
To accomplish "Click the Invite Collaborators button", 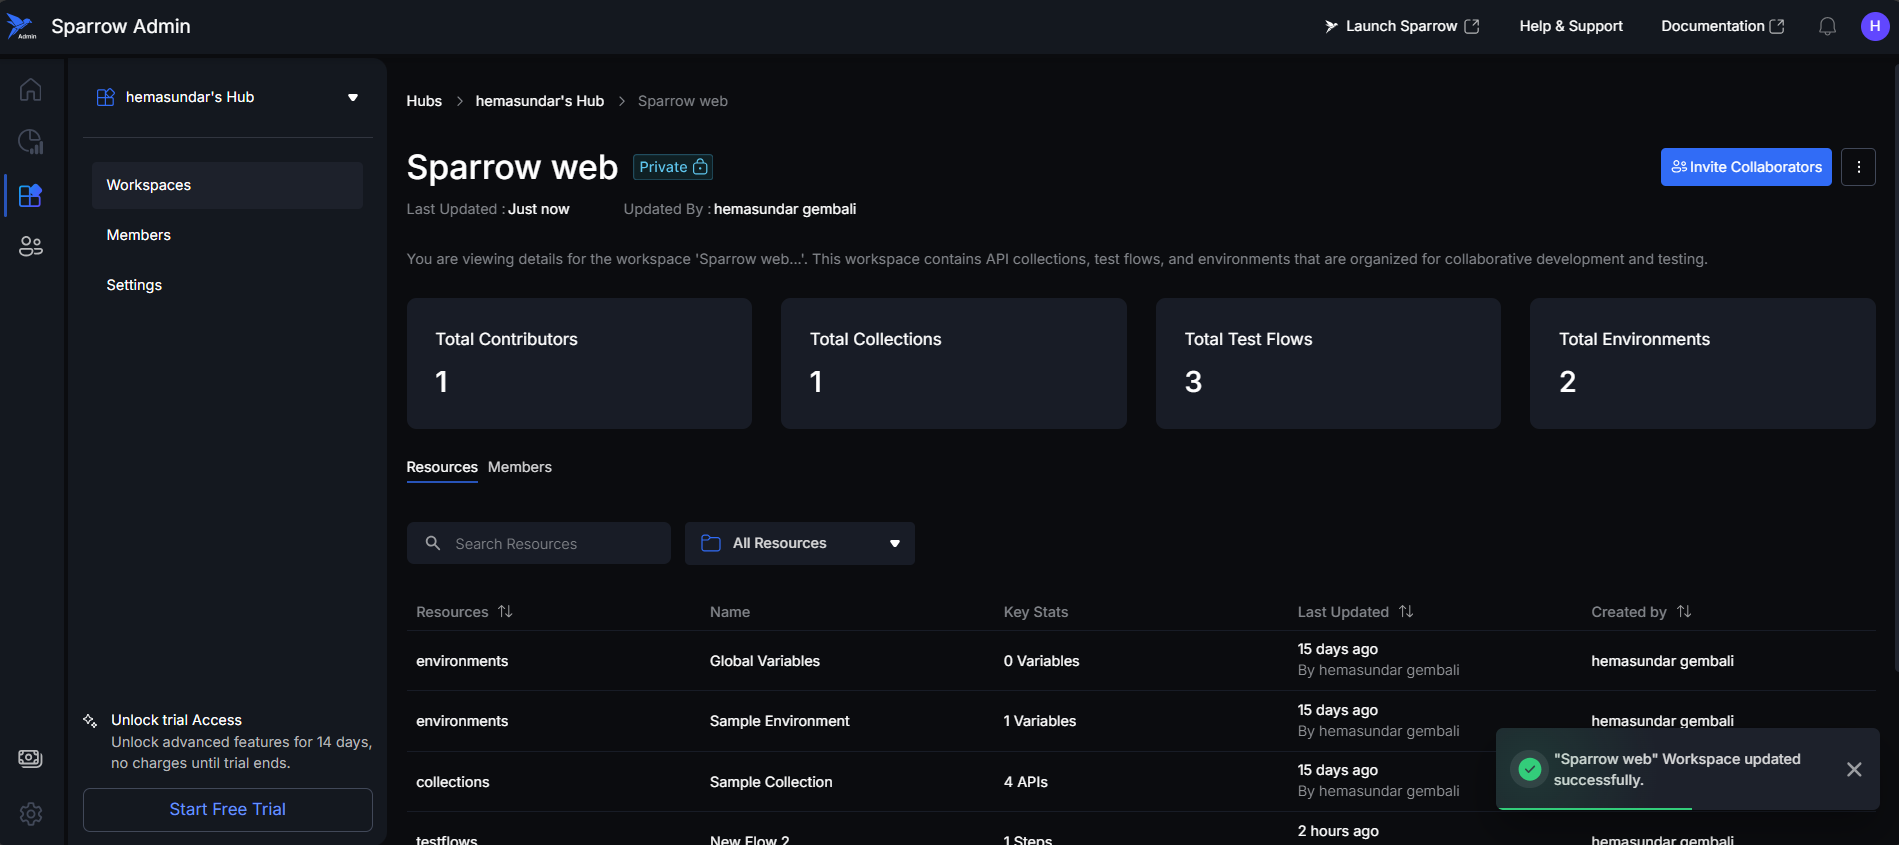I will click(x=1745, y=167).
